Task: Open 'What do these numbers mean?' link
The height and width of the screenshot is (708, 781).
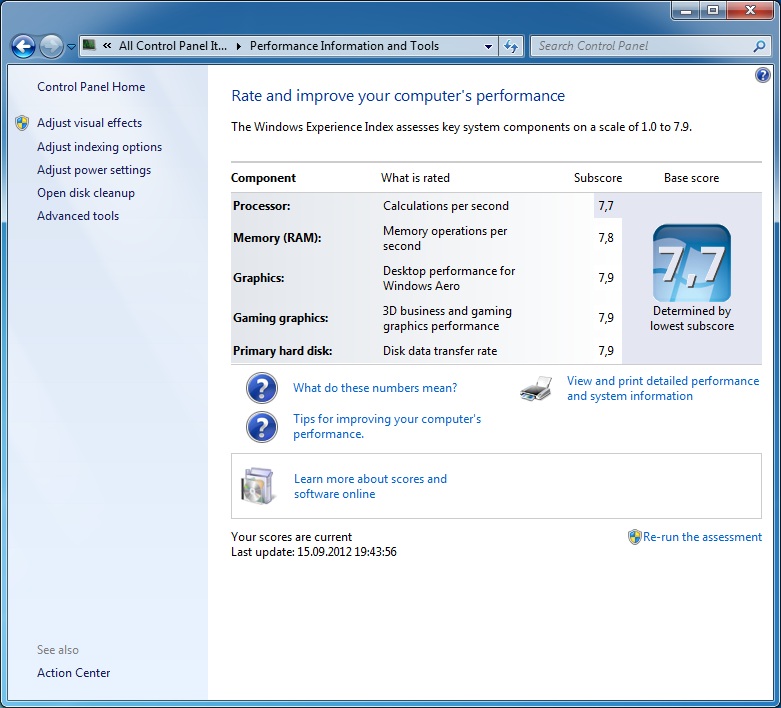Action: pyautogui.click(x=375, y=388)
